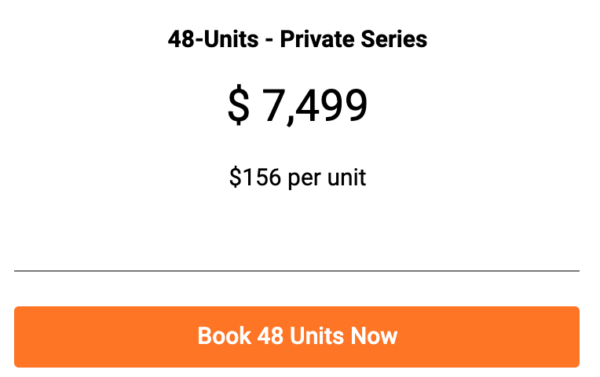Viewport: 600px width, 377px height.
Task: Click the $156 per unit label
Action: coord(297,177)
